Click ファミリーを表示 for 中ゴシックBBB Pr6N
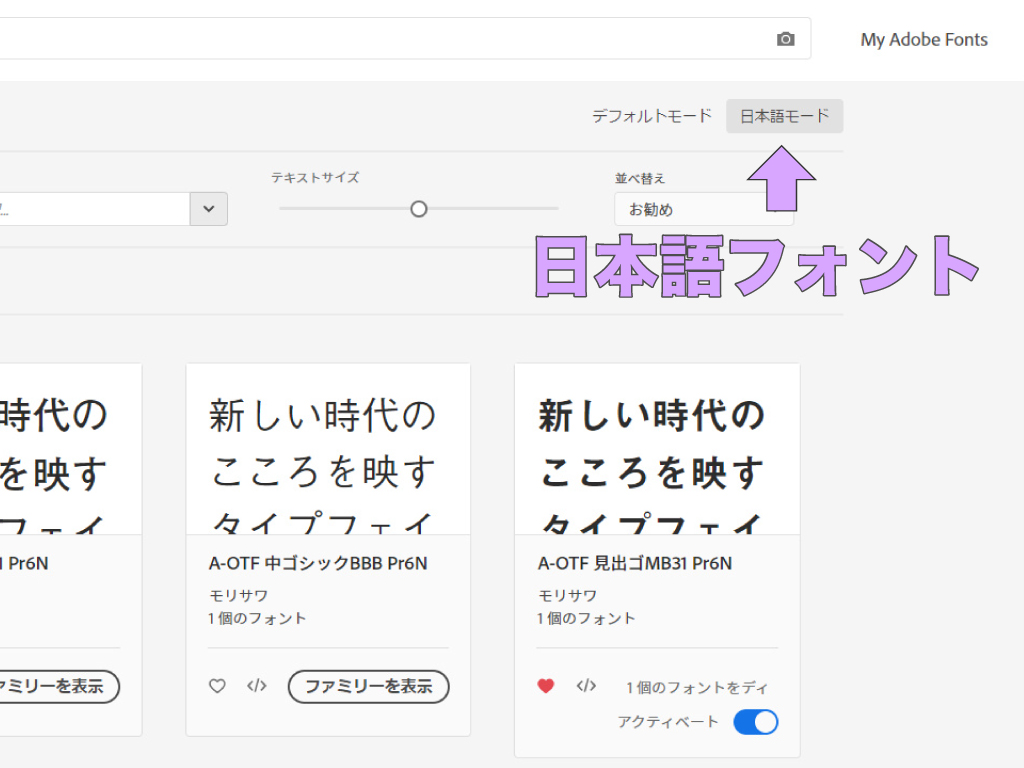 [368, 687]
